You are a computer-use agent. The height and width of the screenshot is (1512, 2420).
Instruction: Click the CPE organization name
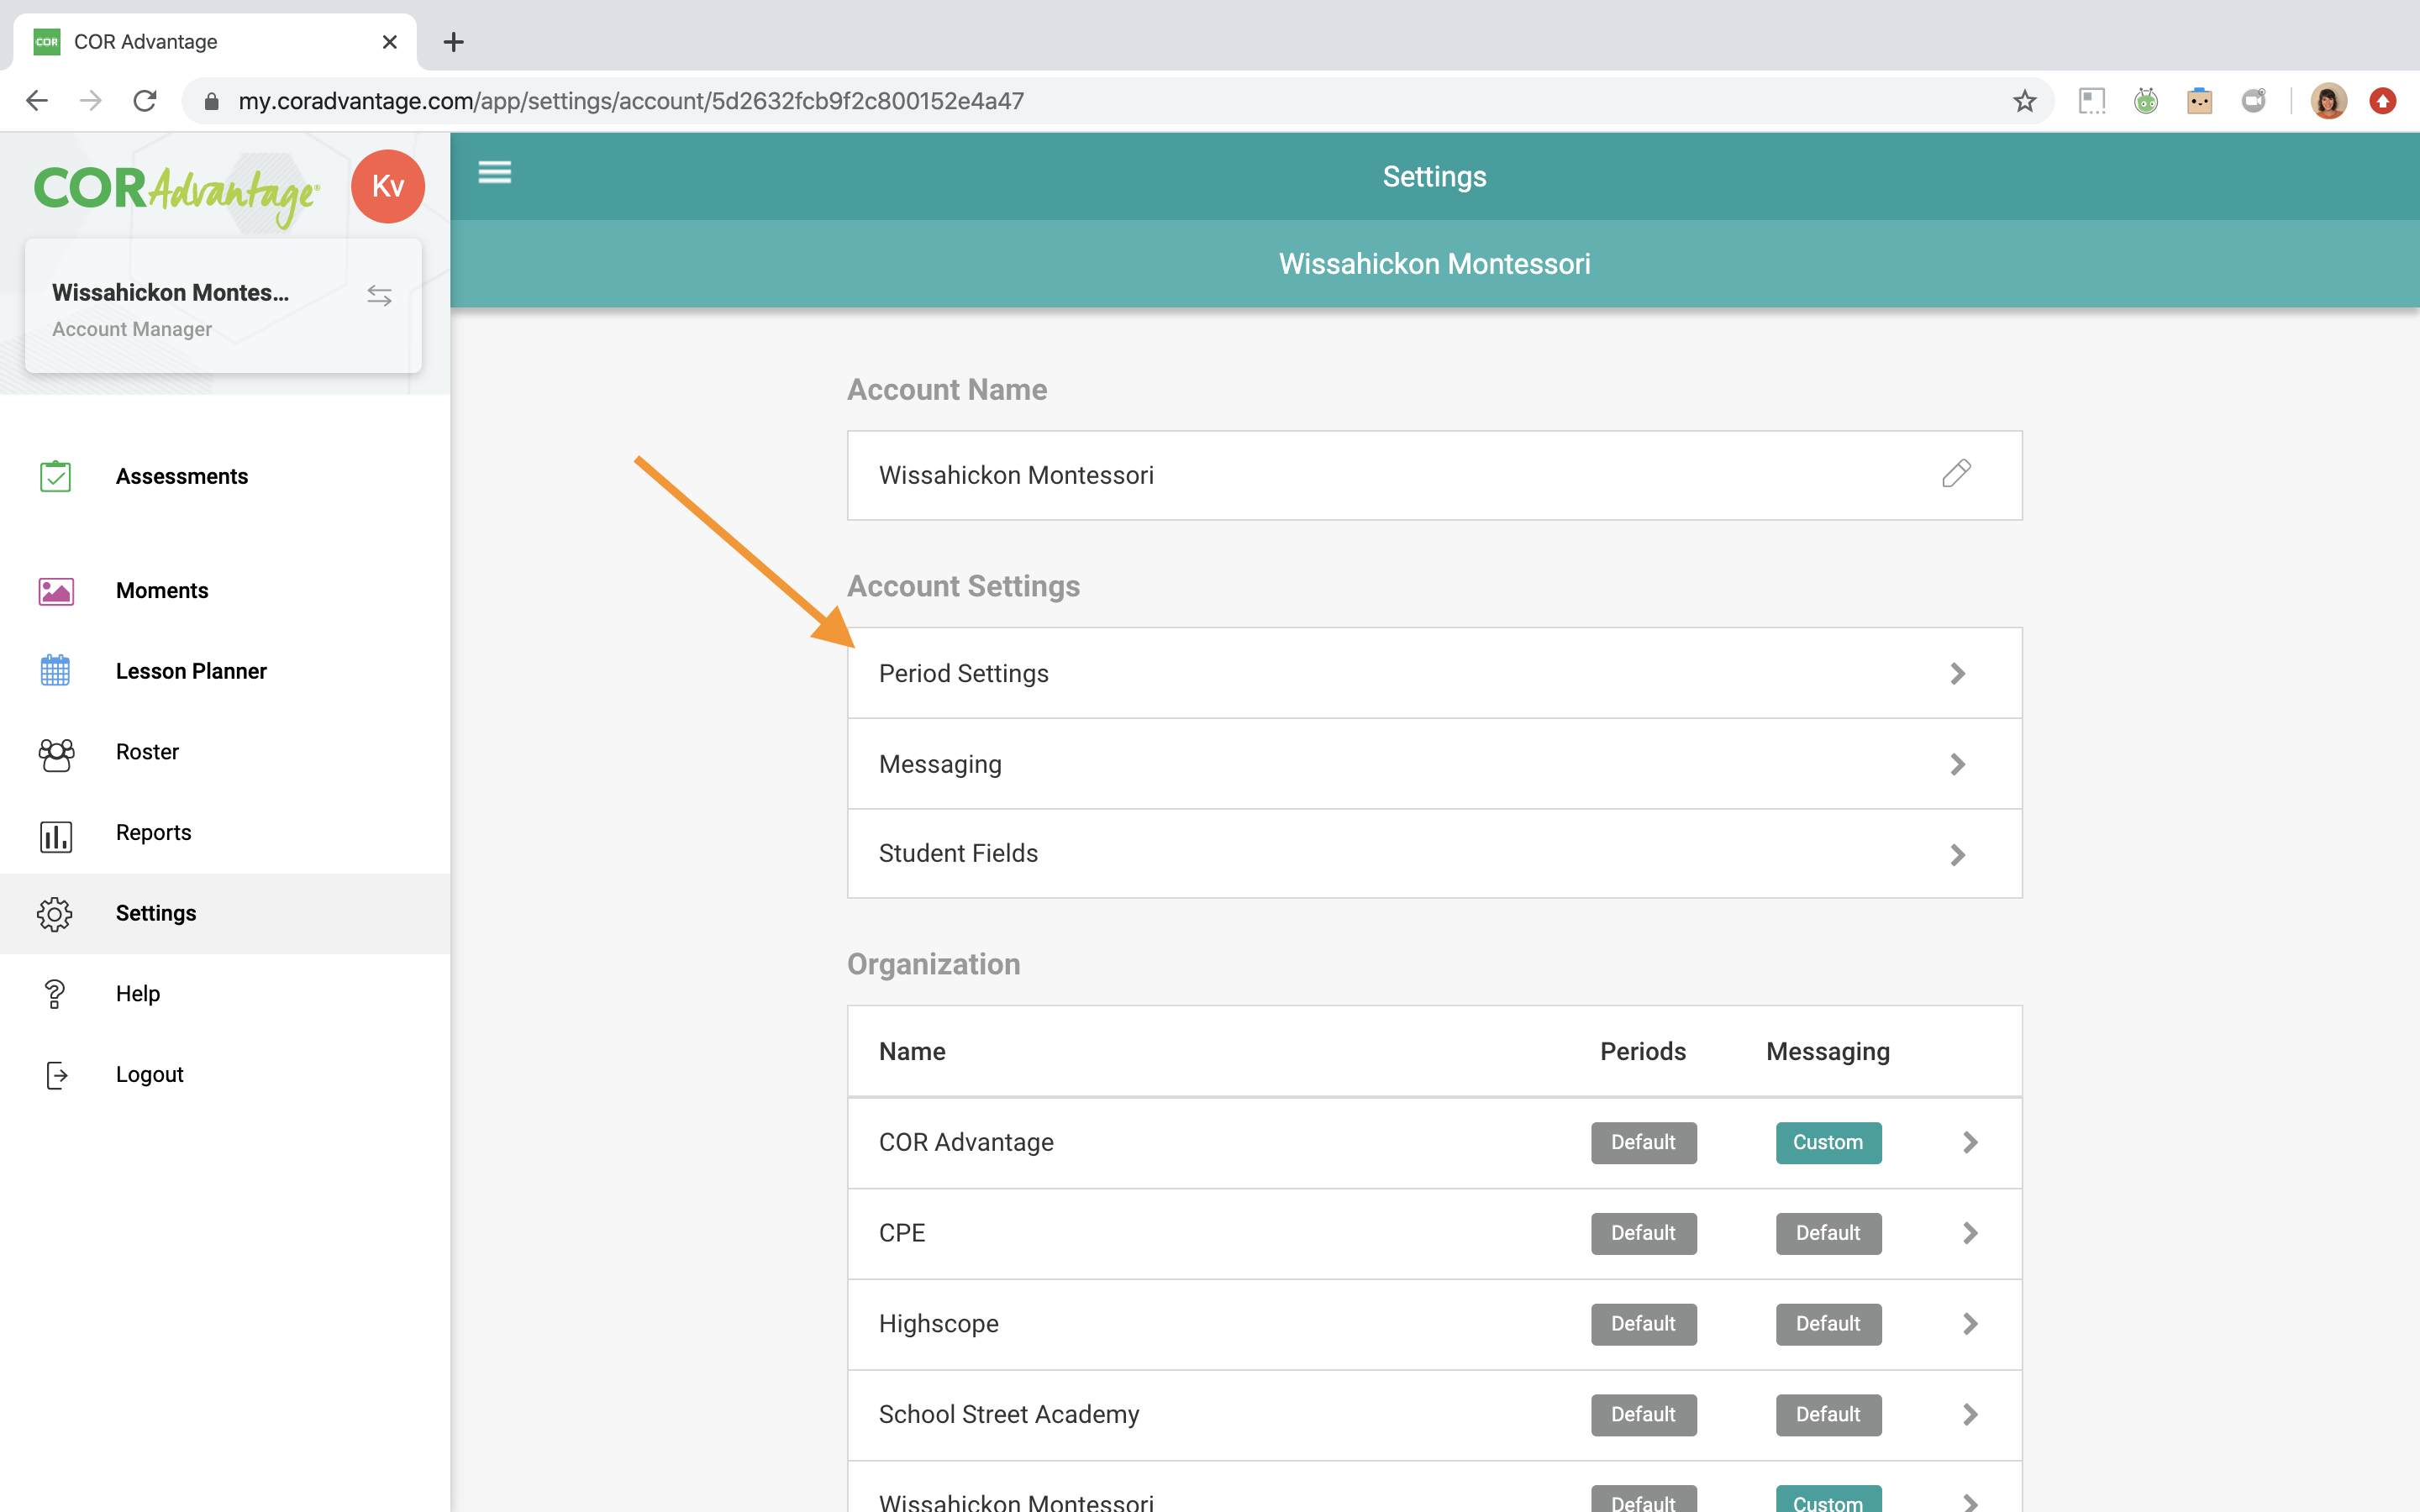click(902, 1233)
